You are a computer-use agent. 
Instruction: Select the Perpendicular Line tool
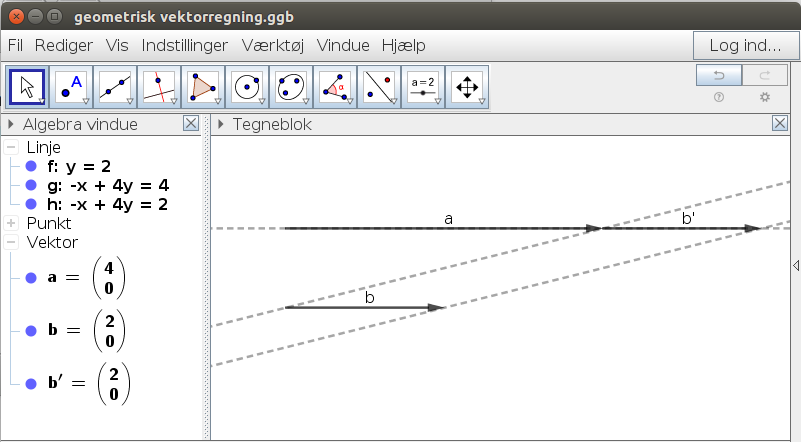(x=159, y=87)
